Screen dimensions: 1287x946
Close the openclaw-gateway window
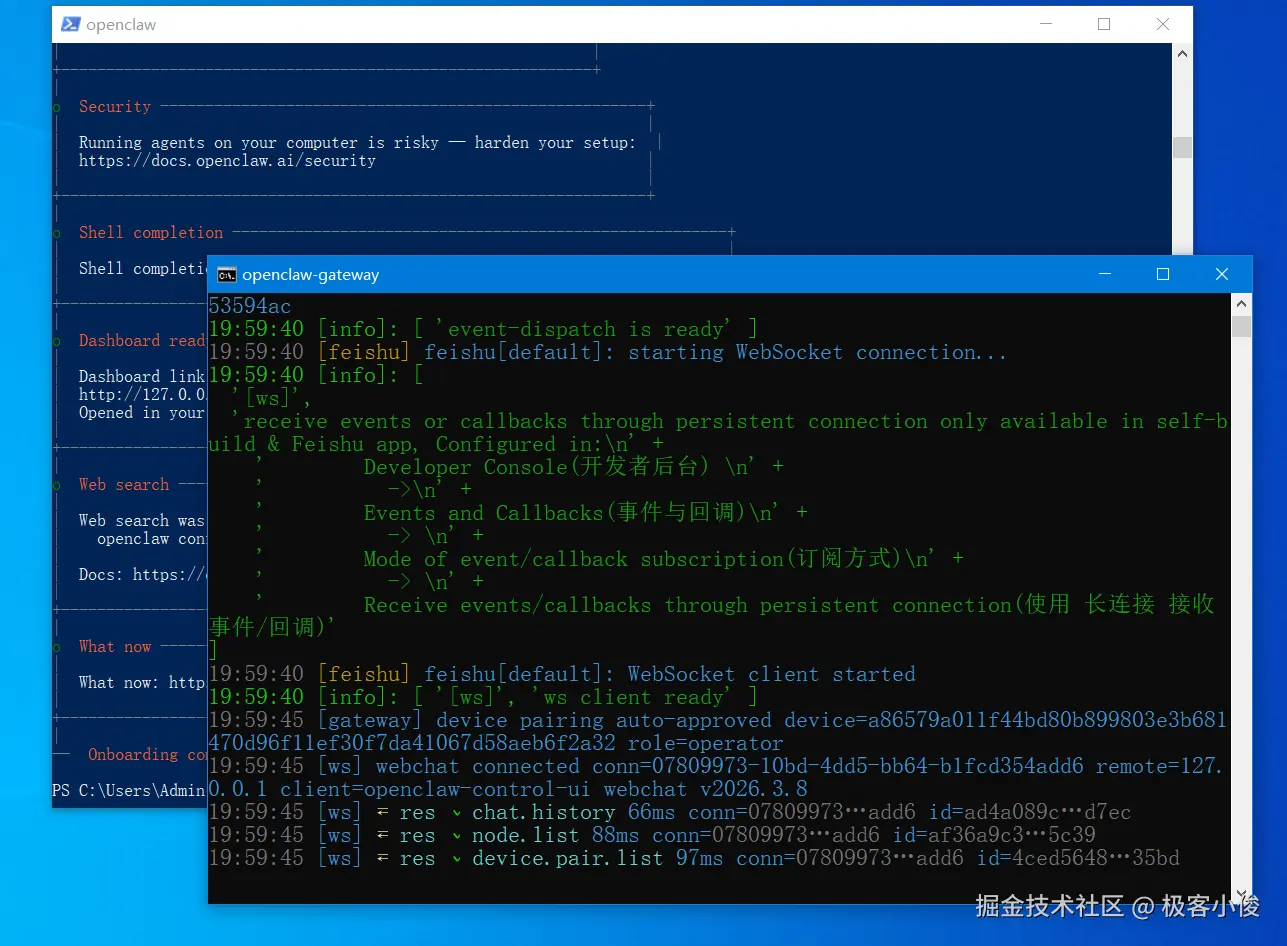coord(1222,274)
